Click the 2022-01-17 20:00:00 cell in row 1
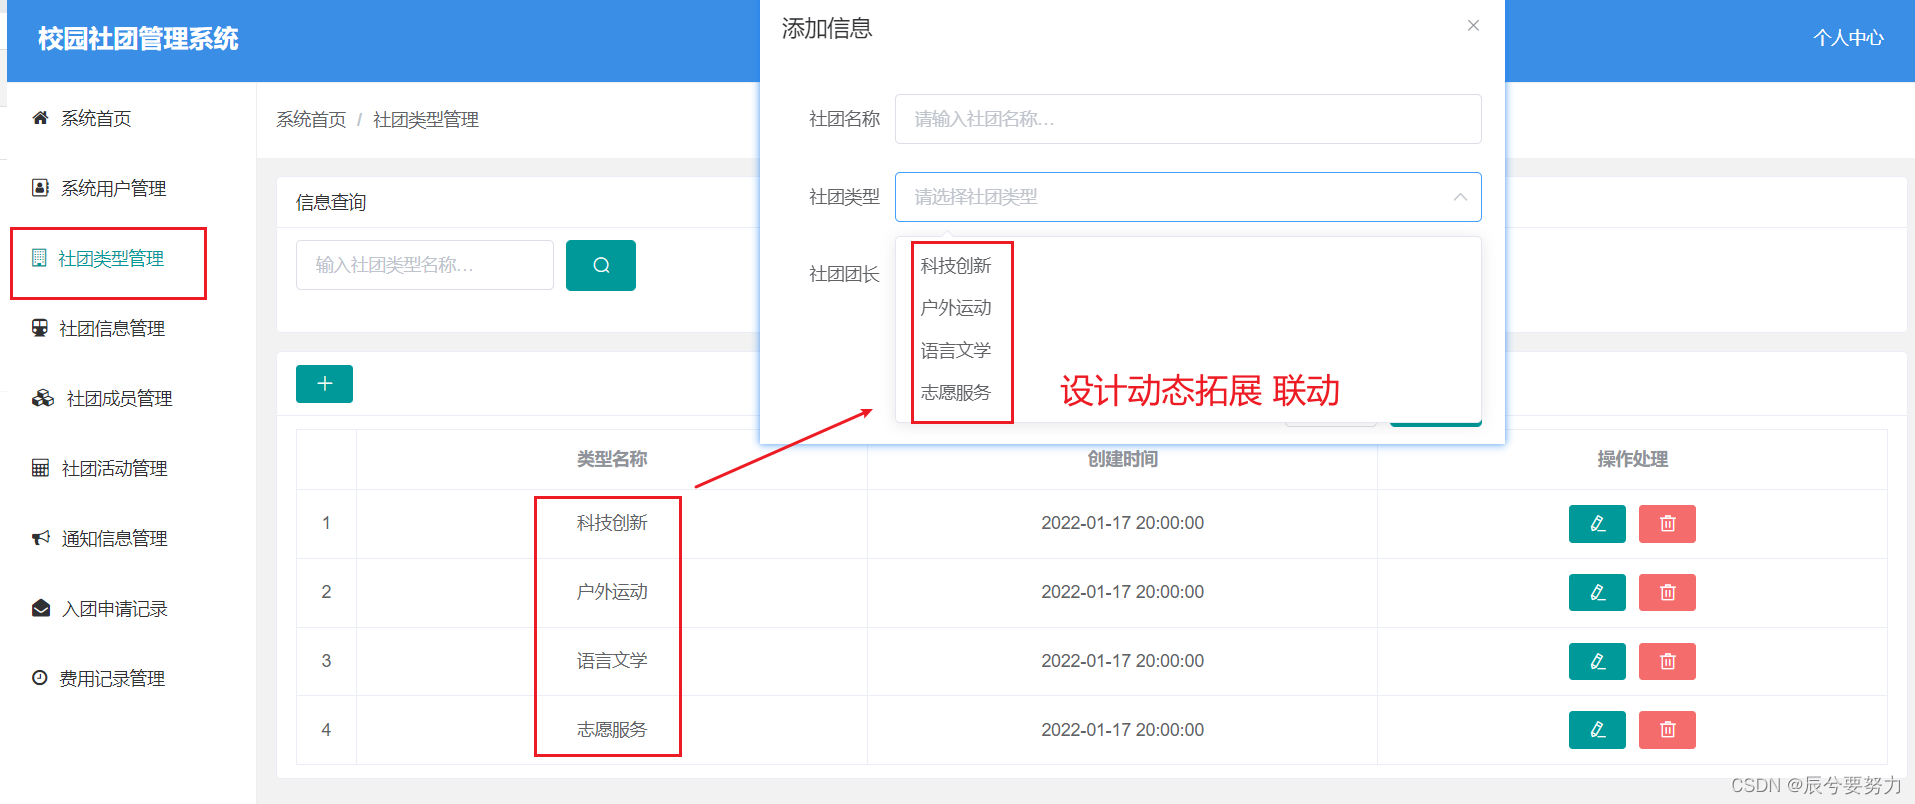1915x804 pixels. point(1122,523)
